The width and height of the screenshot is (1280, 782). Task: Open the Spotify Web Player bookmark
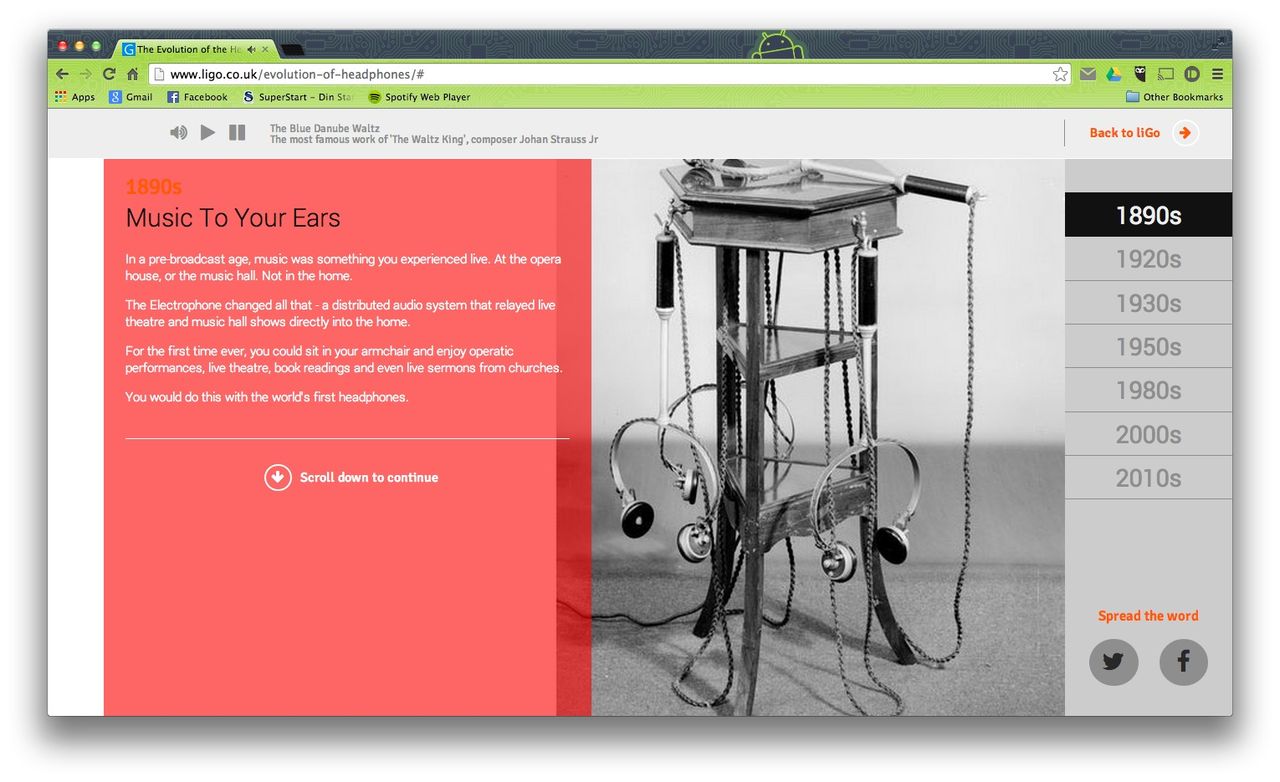pos(419,97)
